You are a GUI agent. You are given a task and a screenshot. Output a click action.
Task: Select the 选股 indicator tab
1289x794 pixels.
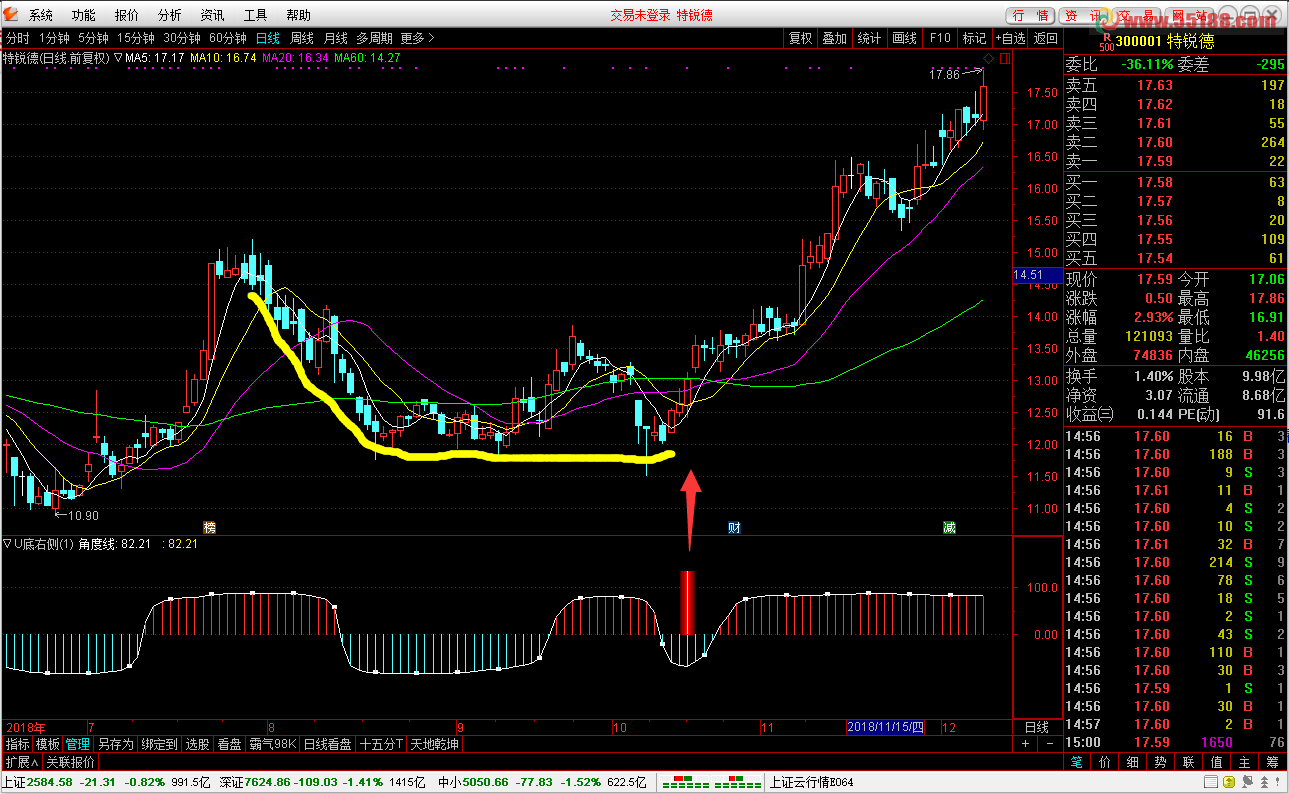198,744
